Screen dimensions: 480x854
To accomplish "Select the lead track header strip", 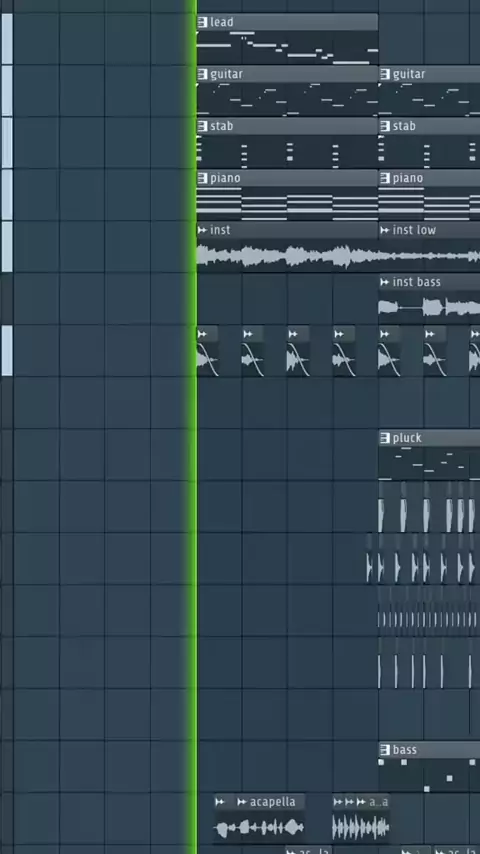I will tap(7, 39).
